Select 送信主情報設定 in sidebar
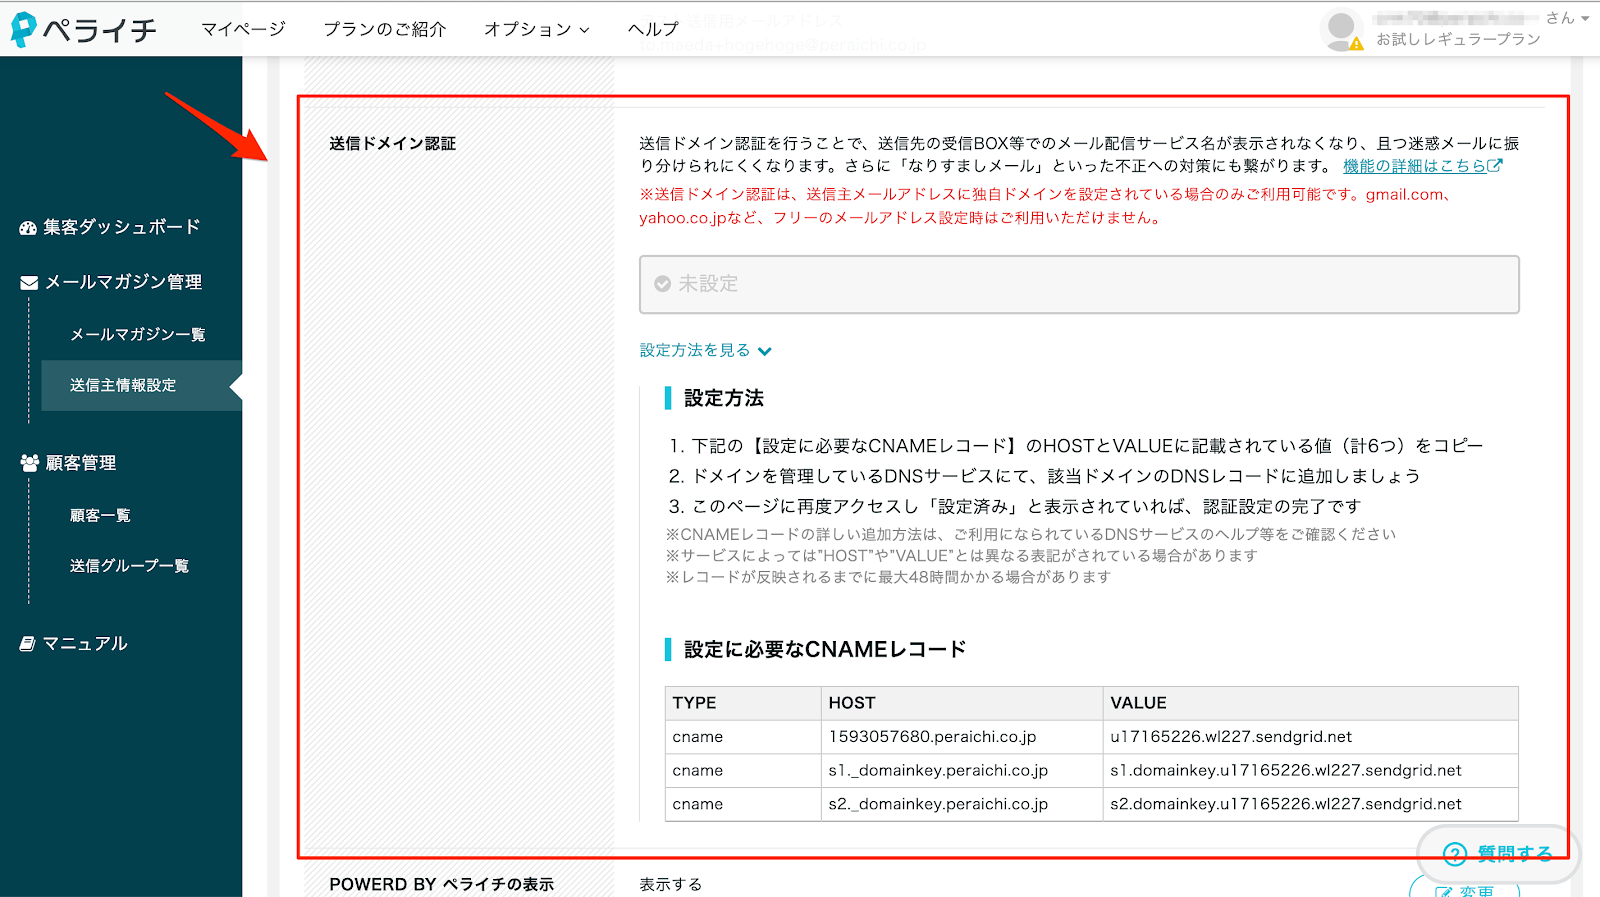Viewport: 1600px width, 897px height. (x=142, y=385)
